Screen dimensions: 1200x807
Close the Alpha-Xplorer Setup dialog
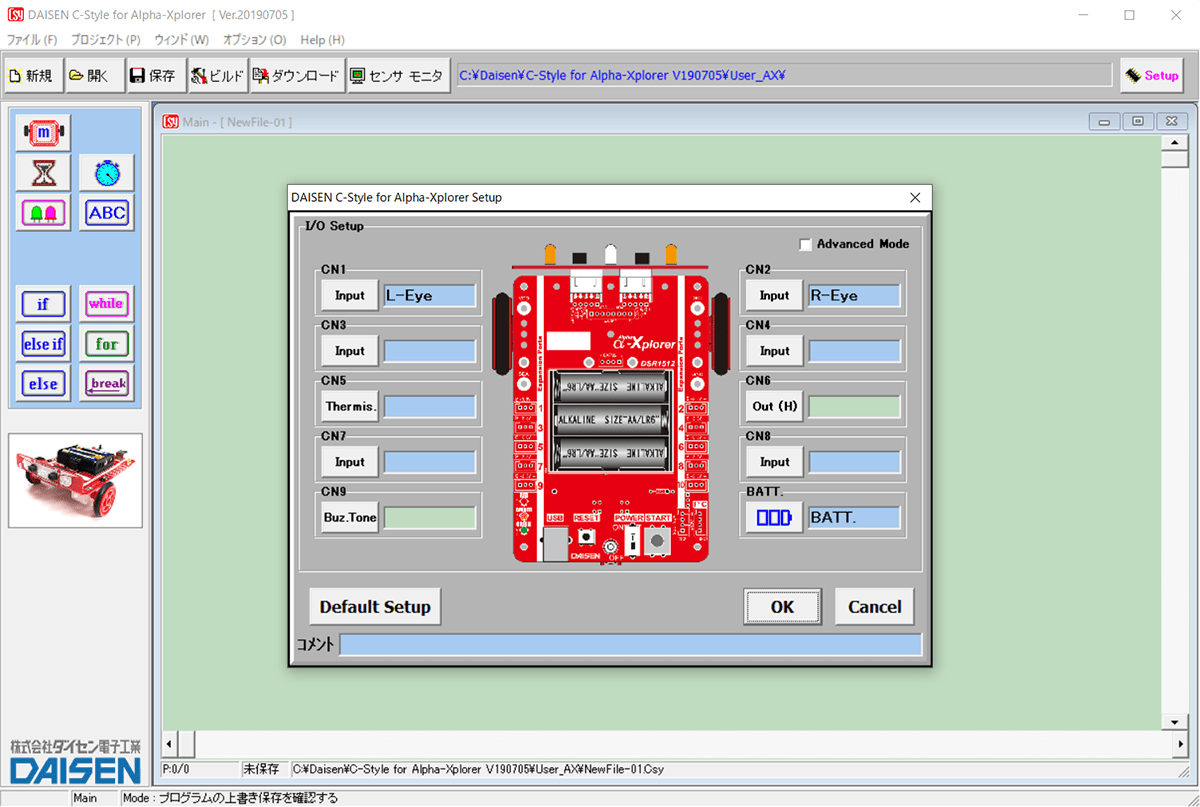pyautogui.click(x=914, y=198)
